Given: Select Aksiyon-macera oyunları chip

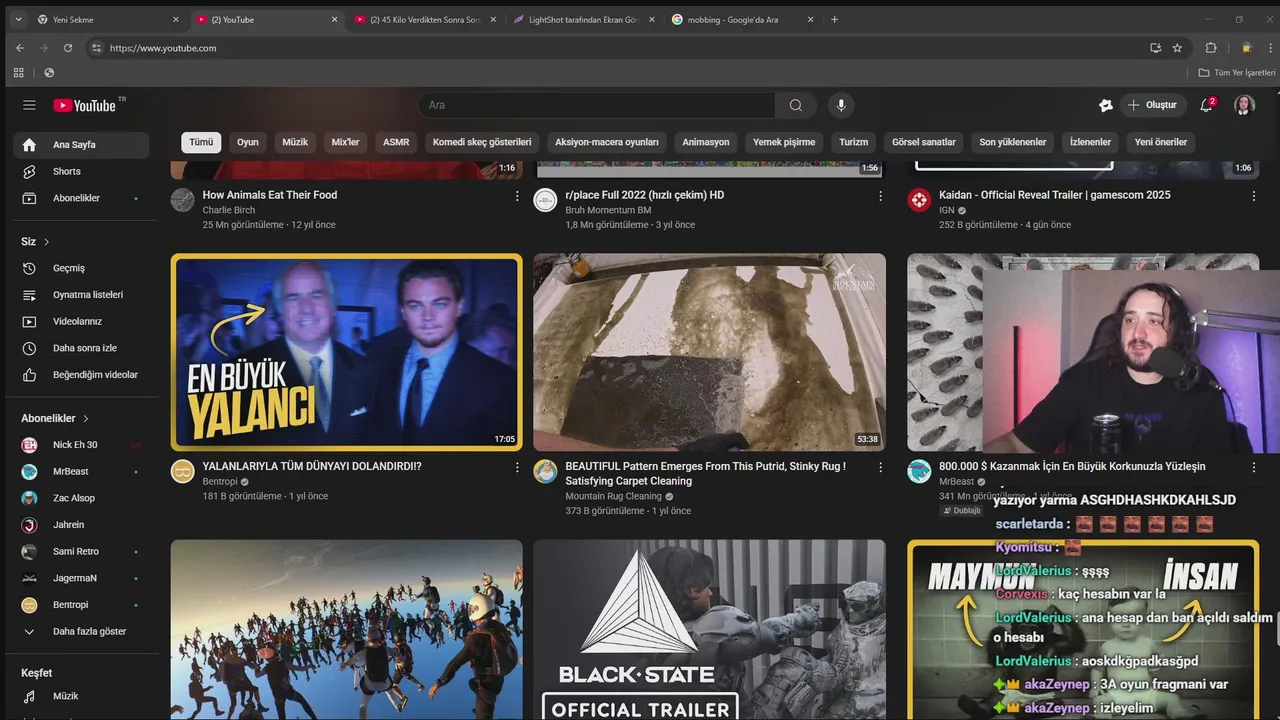Looking at the screenshot, I should coord(607,142).
